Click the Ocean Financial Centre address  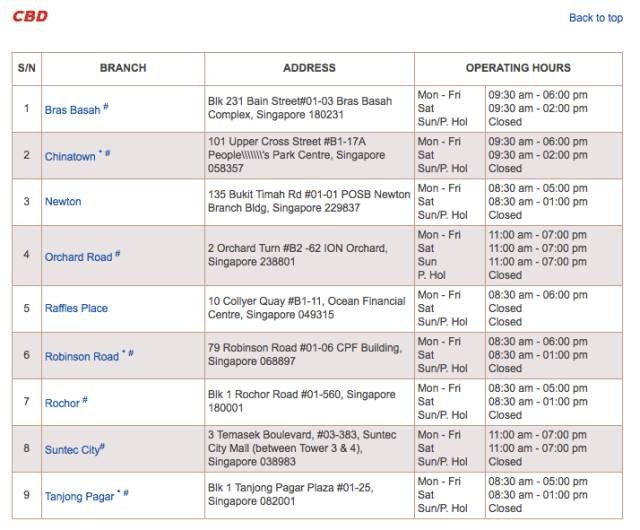pos(306,308)
